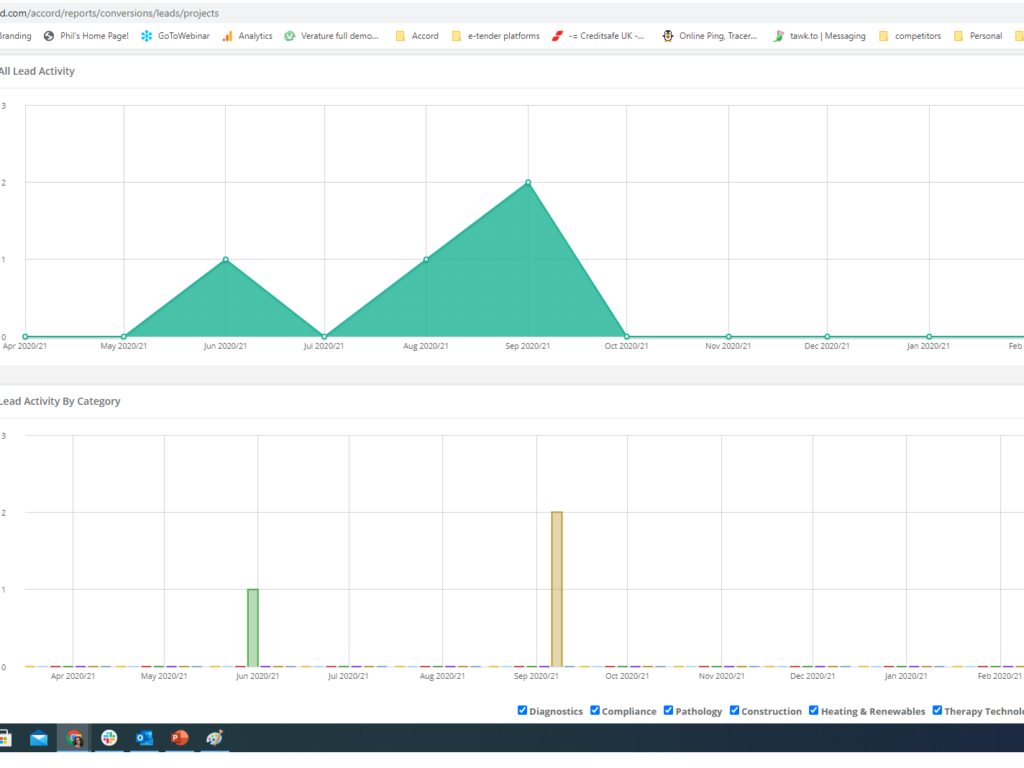Disable the Pathology category checkbox

point(668,711)
